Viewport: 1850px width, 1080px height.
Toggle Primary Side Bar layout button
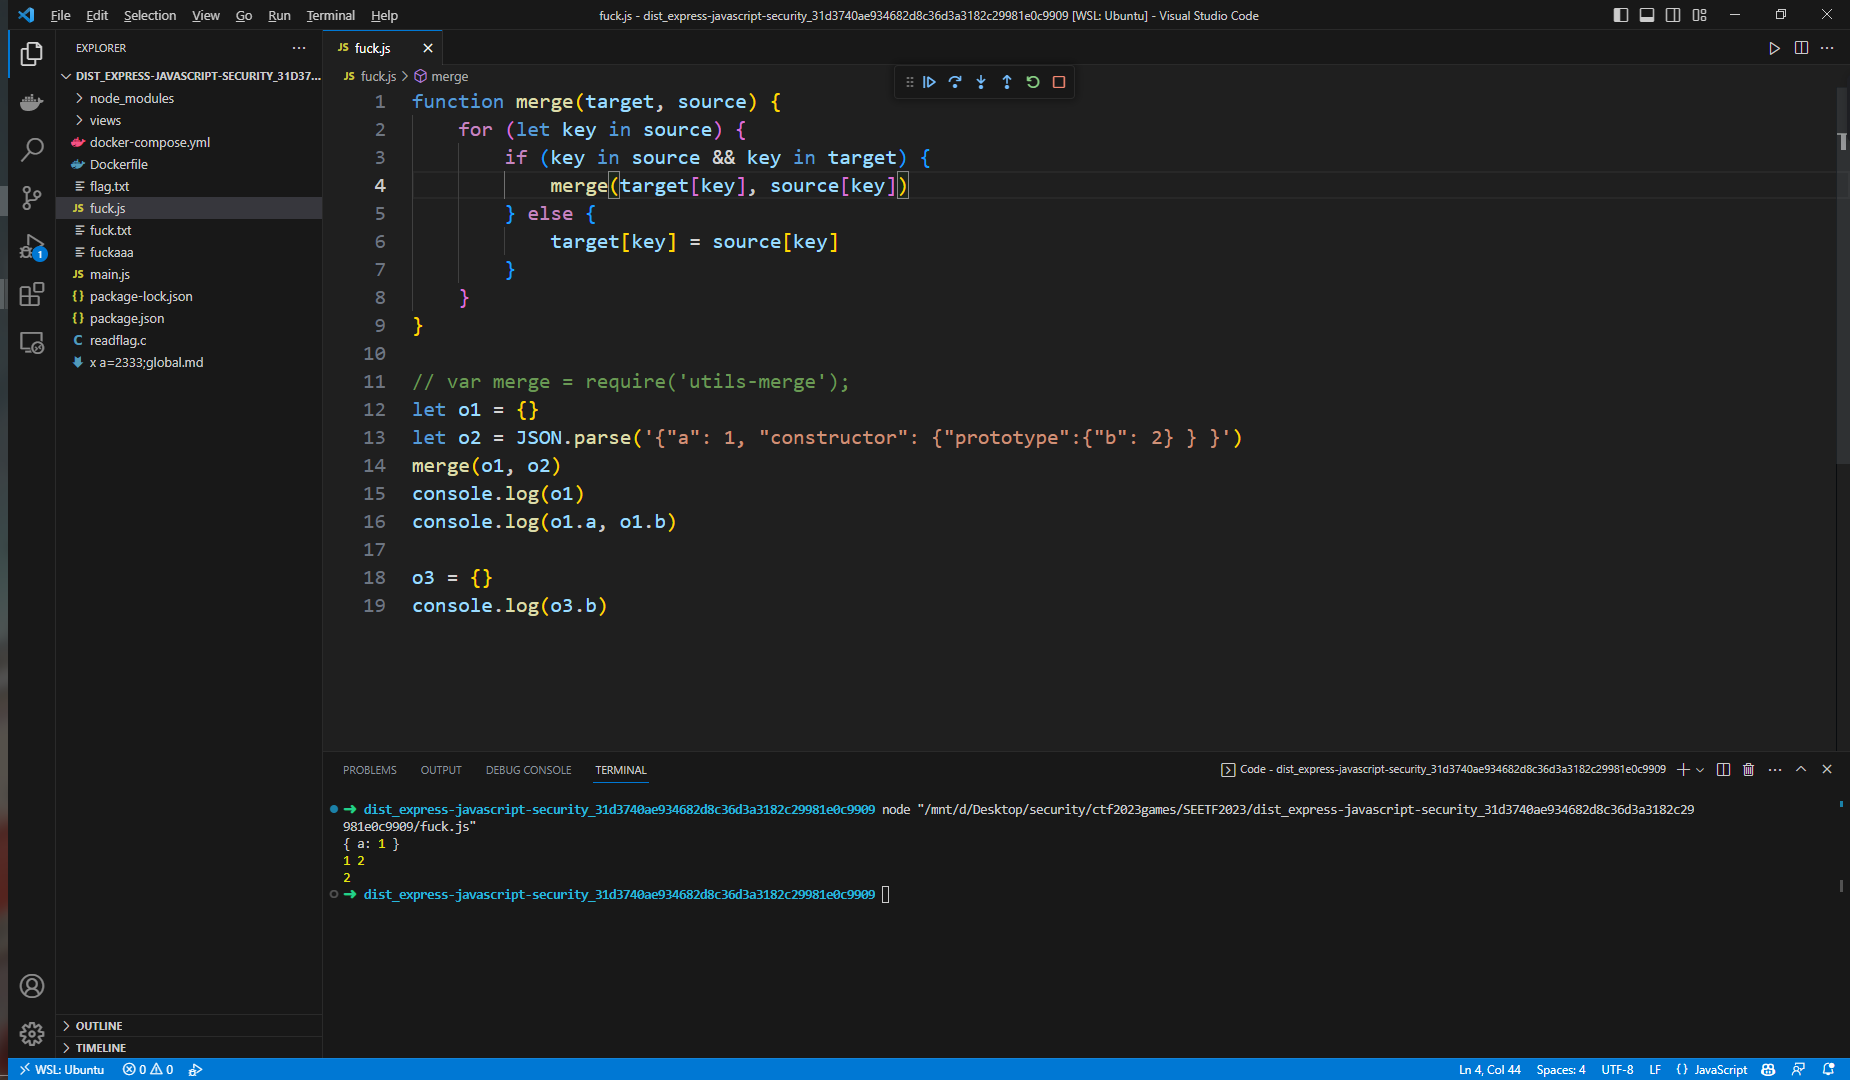point(1621,15)
